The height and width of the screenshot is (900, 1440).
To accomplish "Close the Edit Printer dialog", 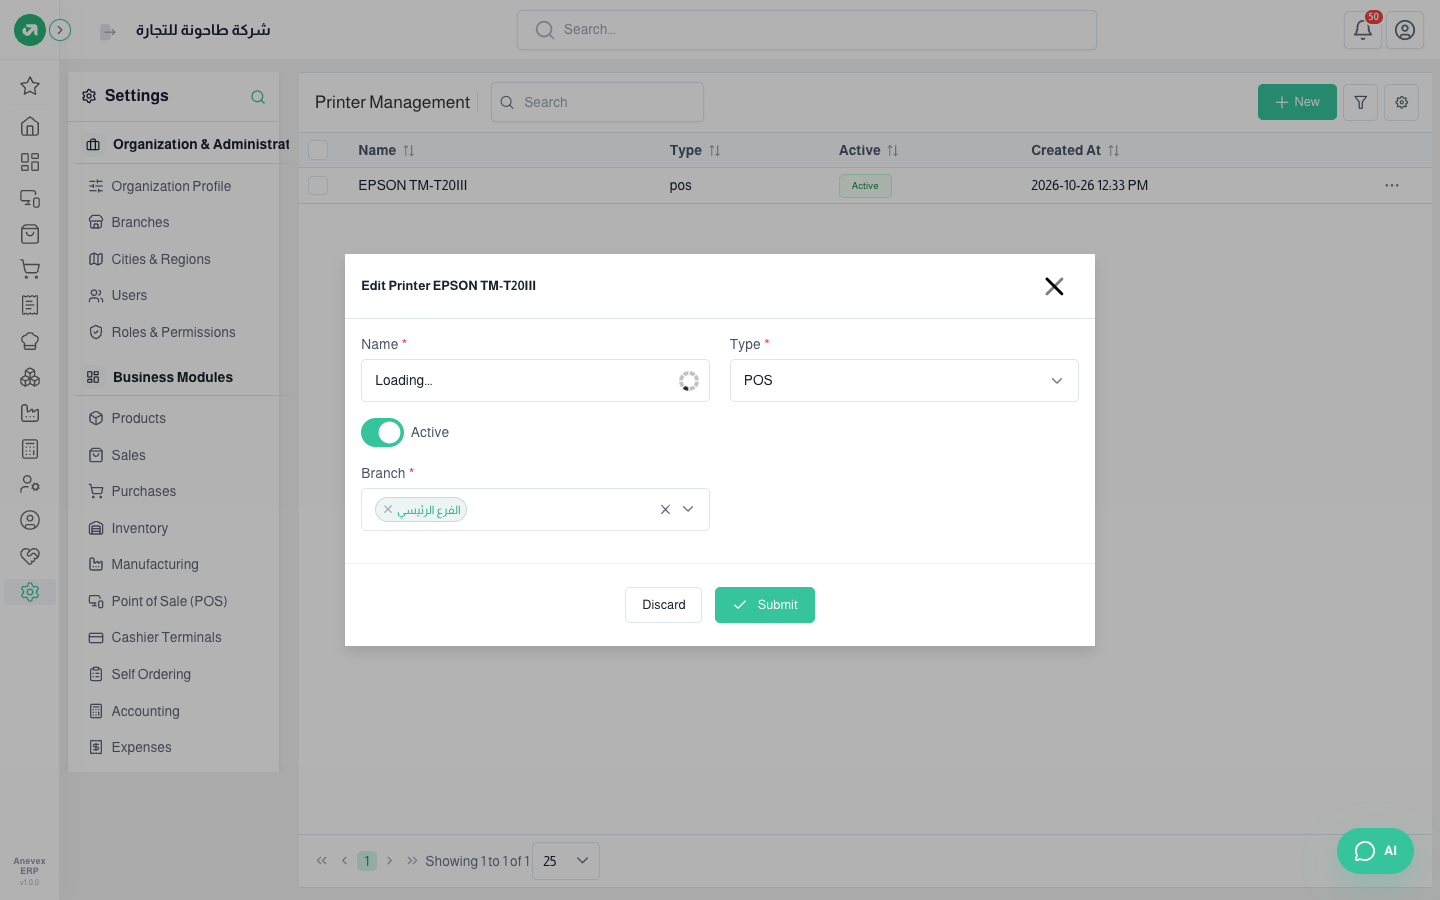I will pos(1054,286).
